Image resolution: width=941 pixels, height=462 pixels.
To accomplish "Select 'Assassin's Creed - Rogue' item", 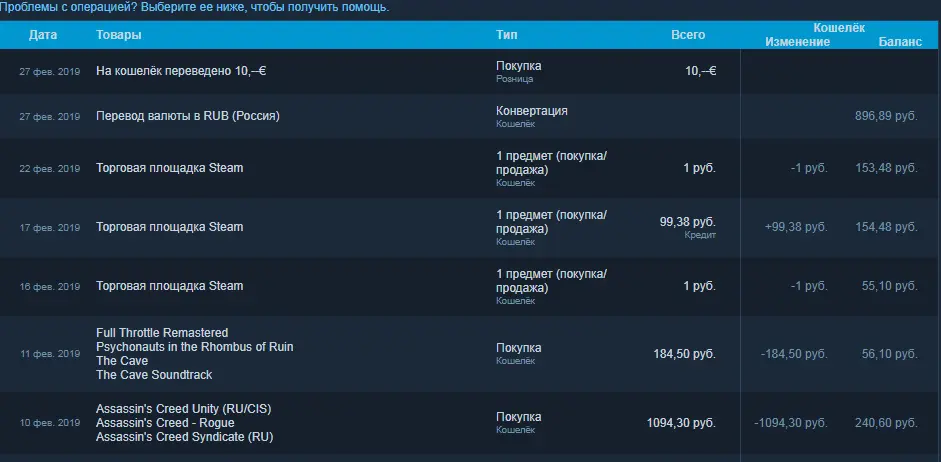I will click(165, 423).
